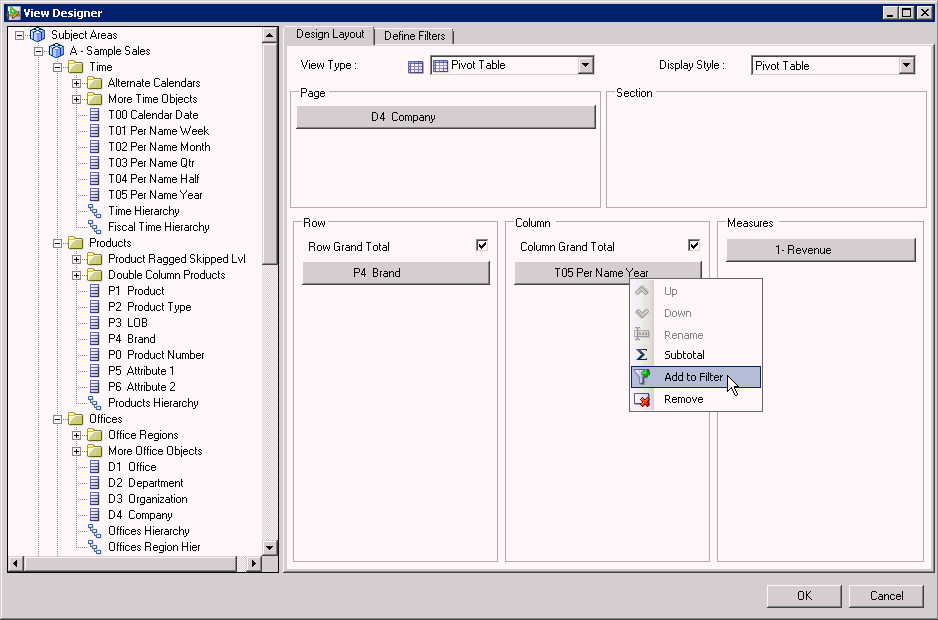
Task: Click the A - Sample Sales cube icon
Action: 56,51
